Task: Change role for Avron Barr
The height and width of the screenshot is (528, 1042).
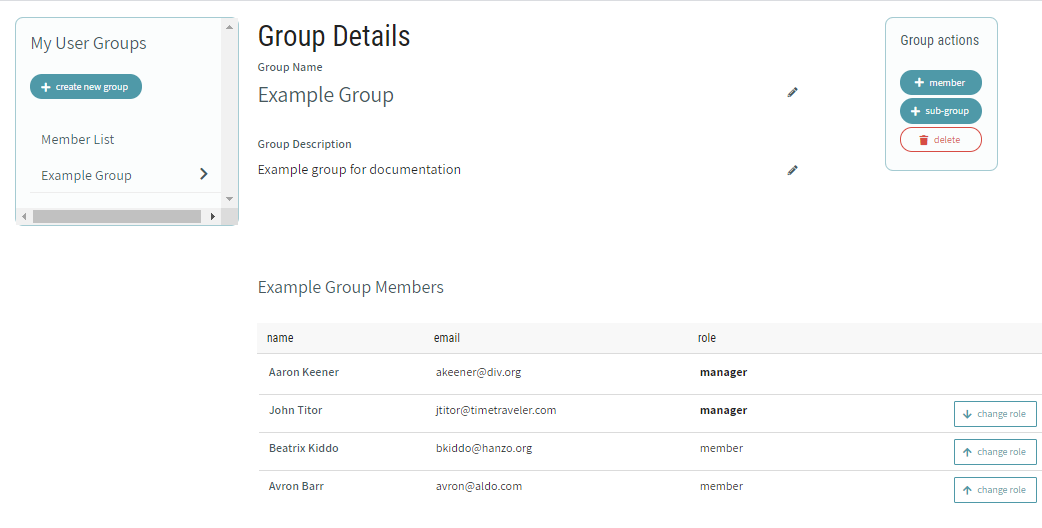Action: [995, 489]
